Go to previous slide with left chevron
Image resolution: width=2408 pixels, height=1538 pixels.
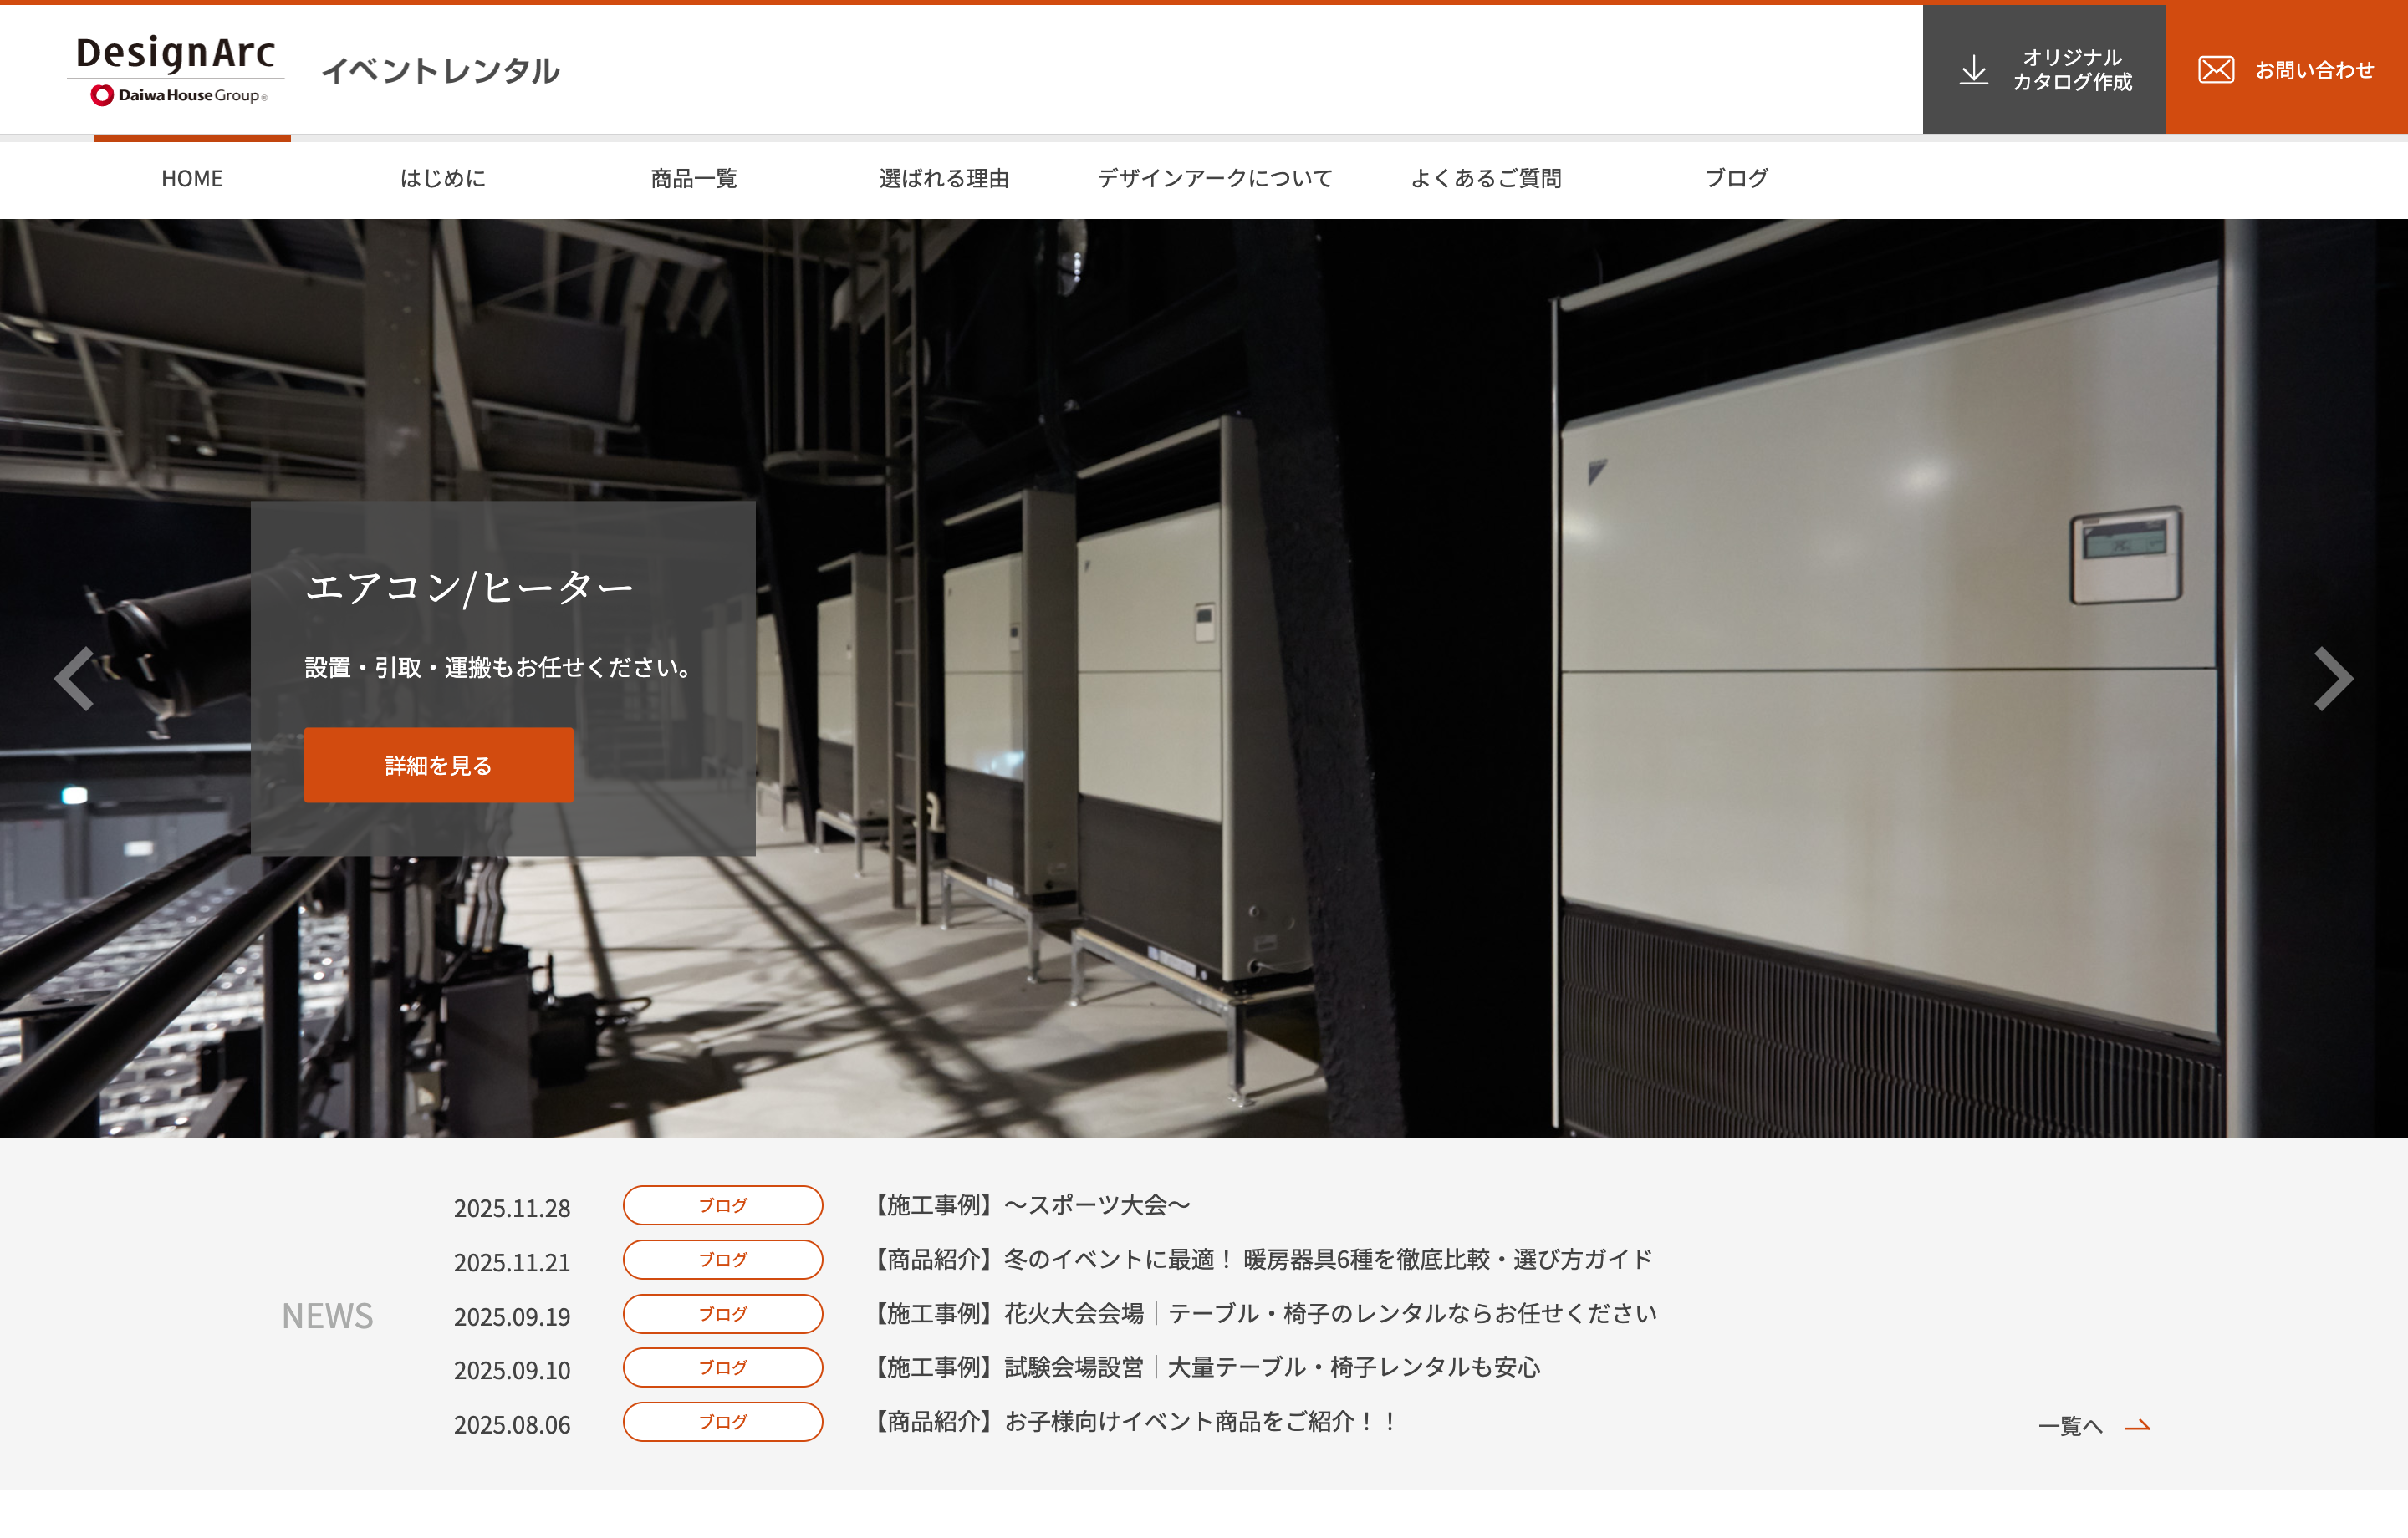coord(75,679)
